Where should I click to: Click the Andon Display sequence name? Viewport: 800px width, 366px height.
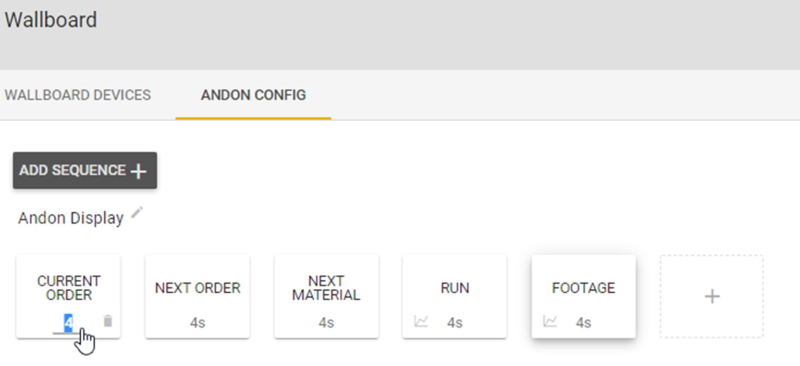pos(71,218)
